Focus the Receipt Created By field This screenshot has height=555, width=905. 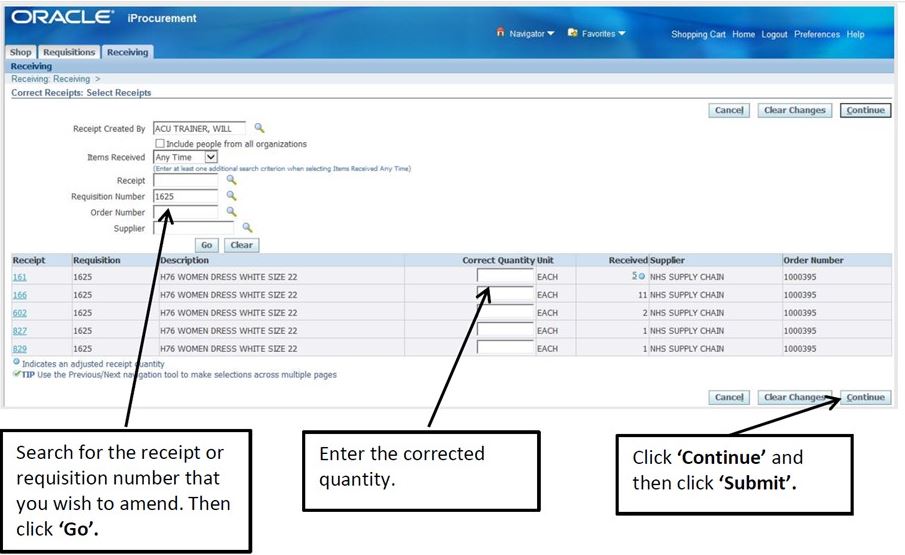(x=199, y=128)
